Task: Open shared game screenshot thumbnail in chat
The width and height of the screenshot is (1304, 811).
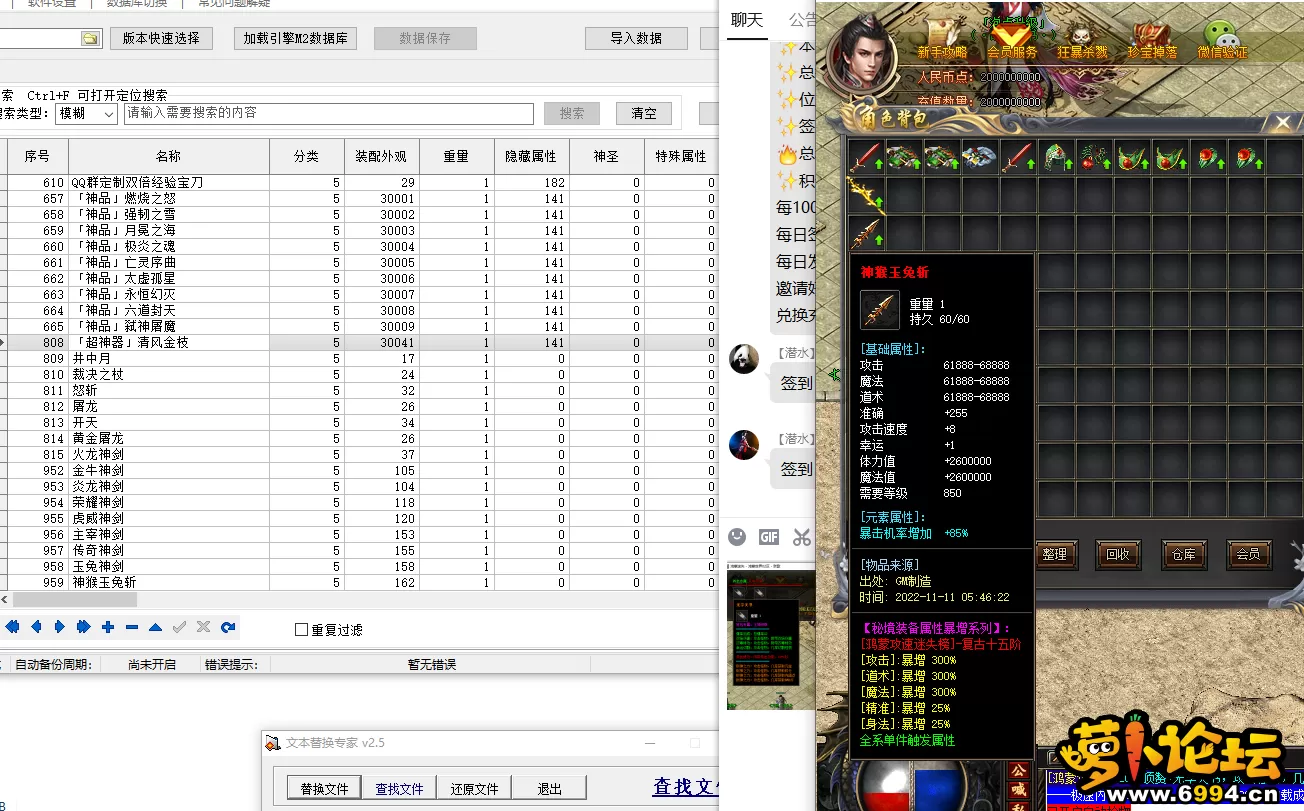Action: pos(769,637)
